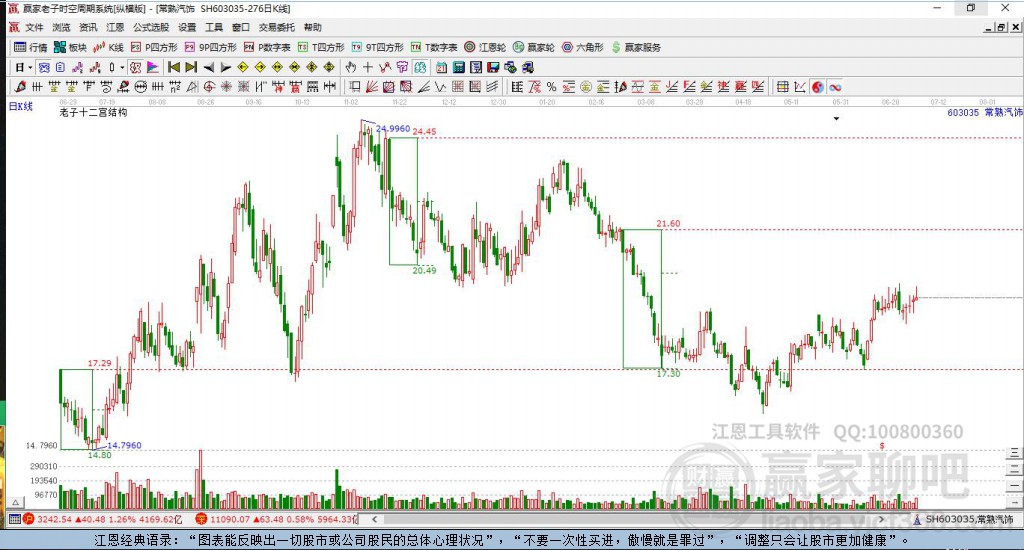Click the 日K线 label

pos(20,106)
